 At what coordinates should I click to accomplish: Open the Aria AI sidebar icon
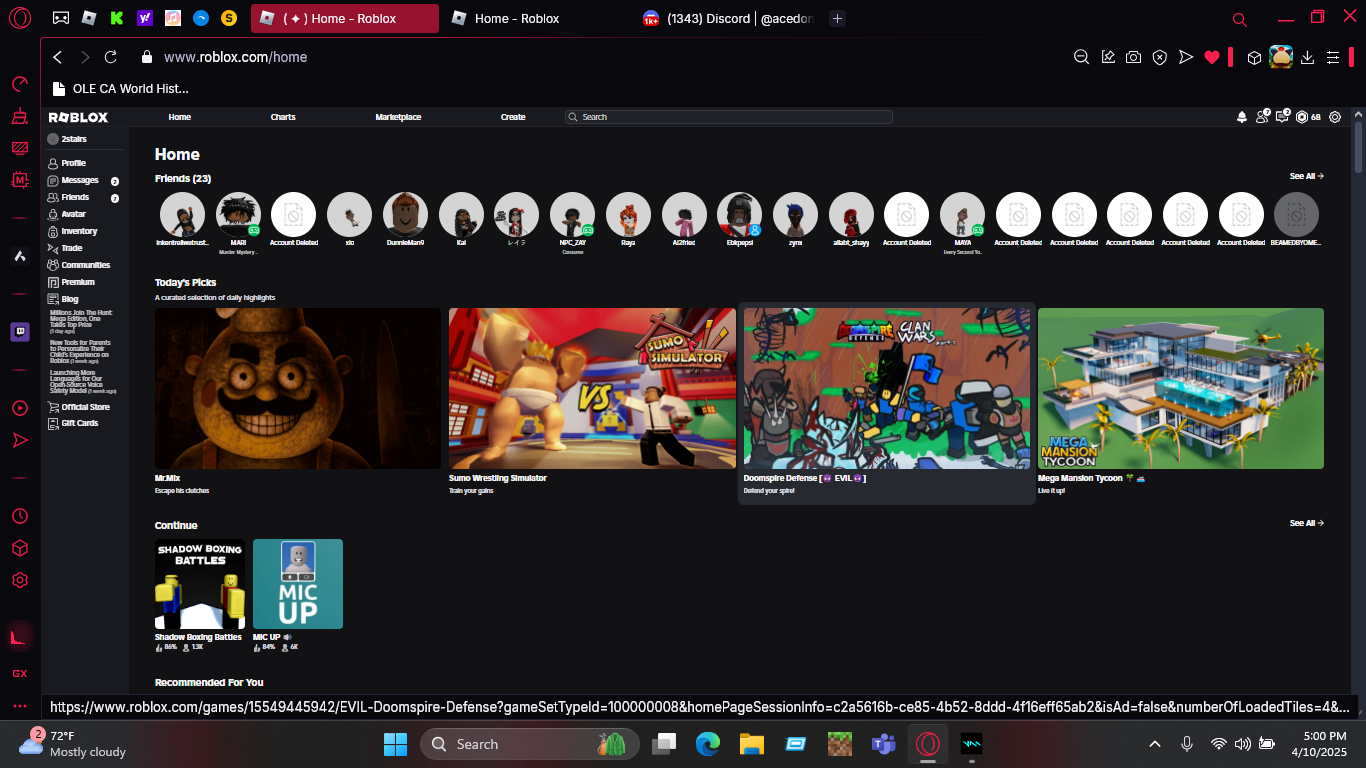20,256
